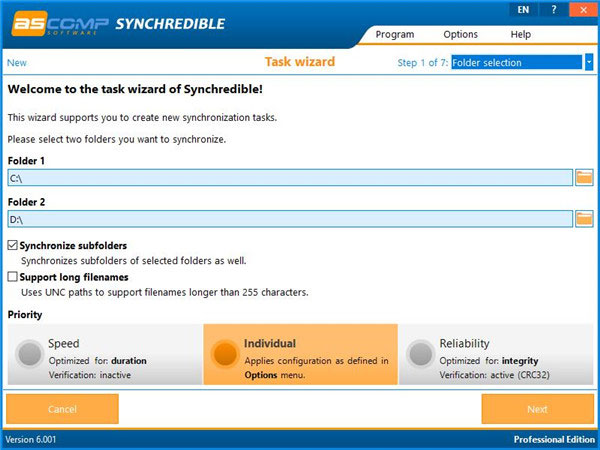Open the Program menu
This screenshot has width=600, height=450.
pyautogui.click(x=395, y=34)
